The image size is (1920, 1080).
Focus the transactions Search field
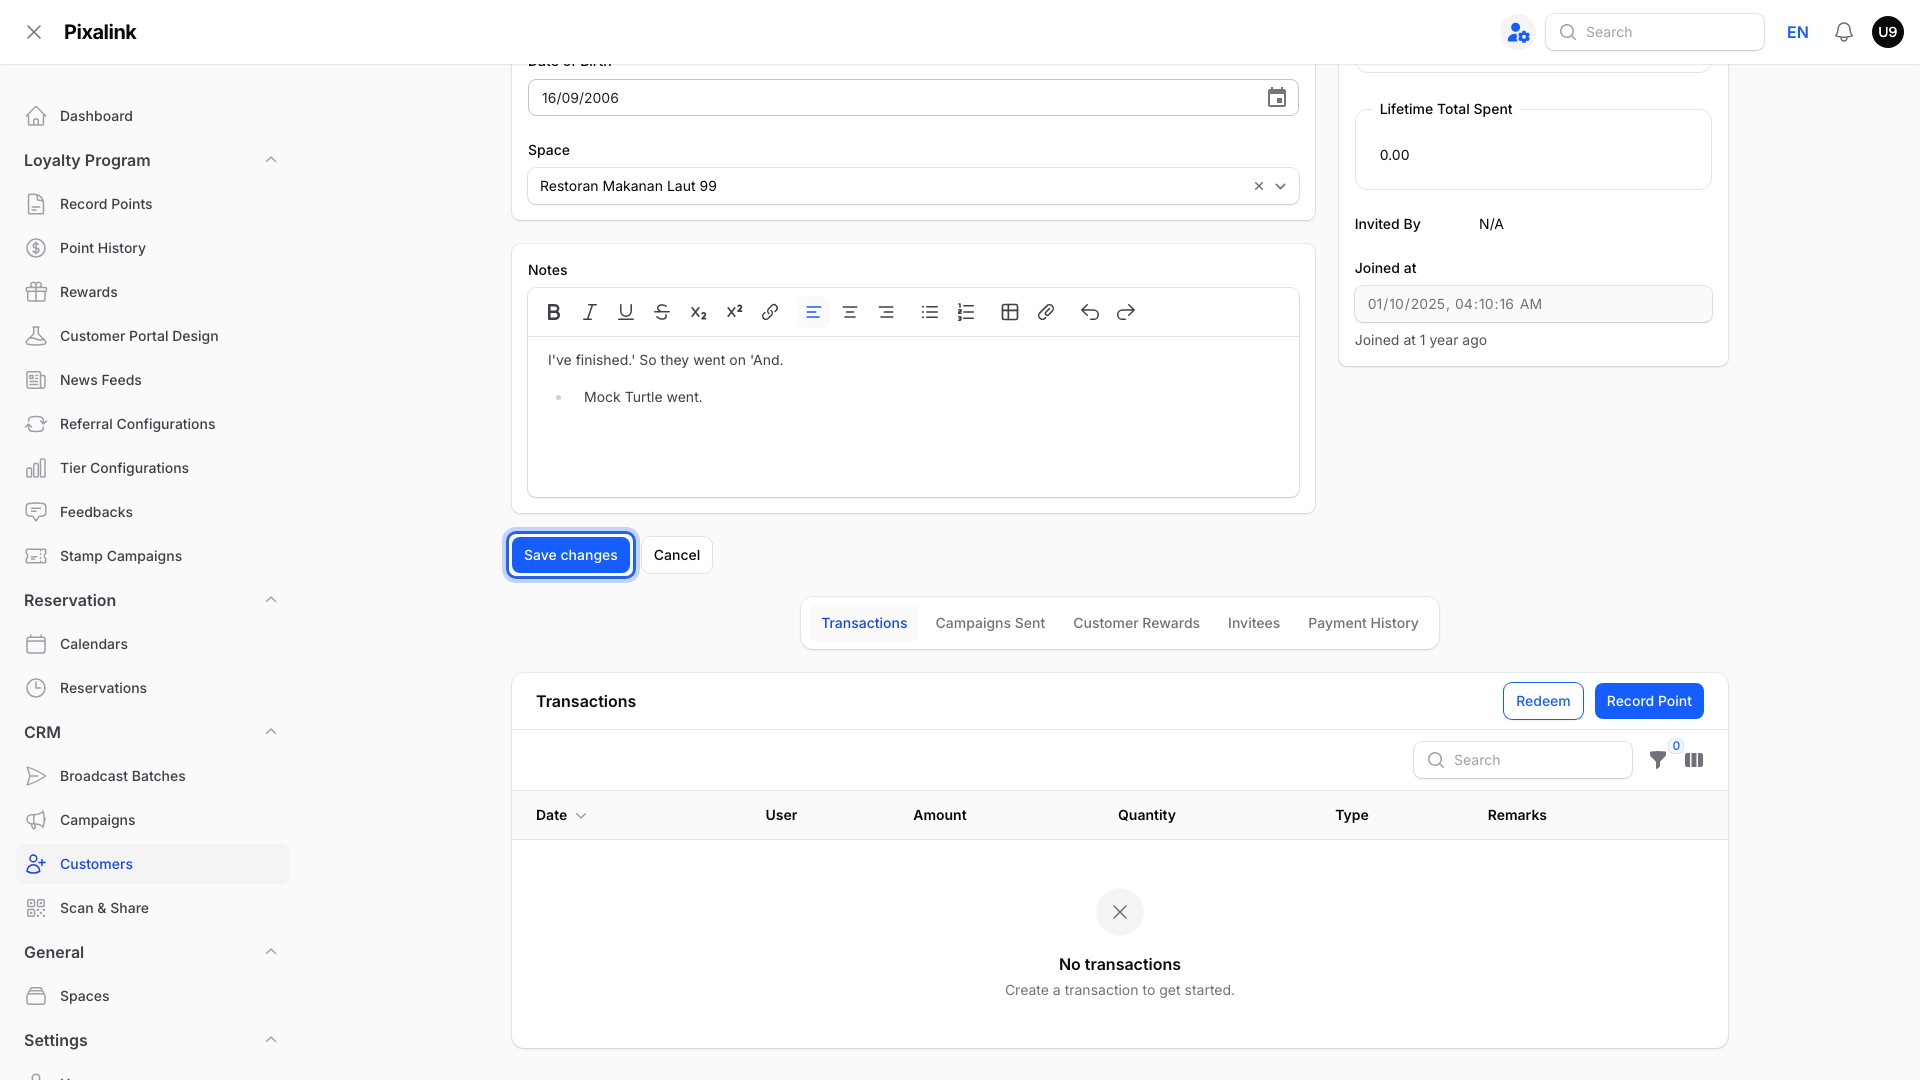(1522, 760)
